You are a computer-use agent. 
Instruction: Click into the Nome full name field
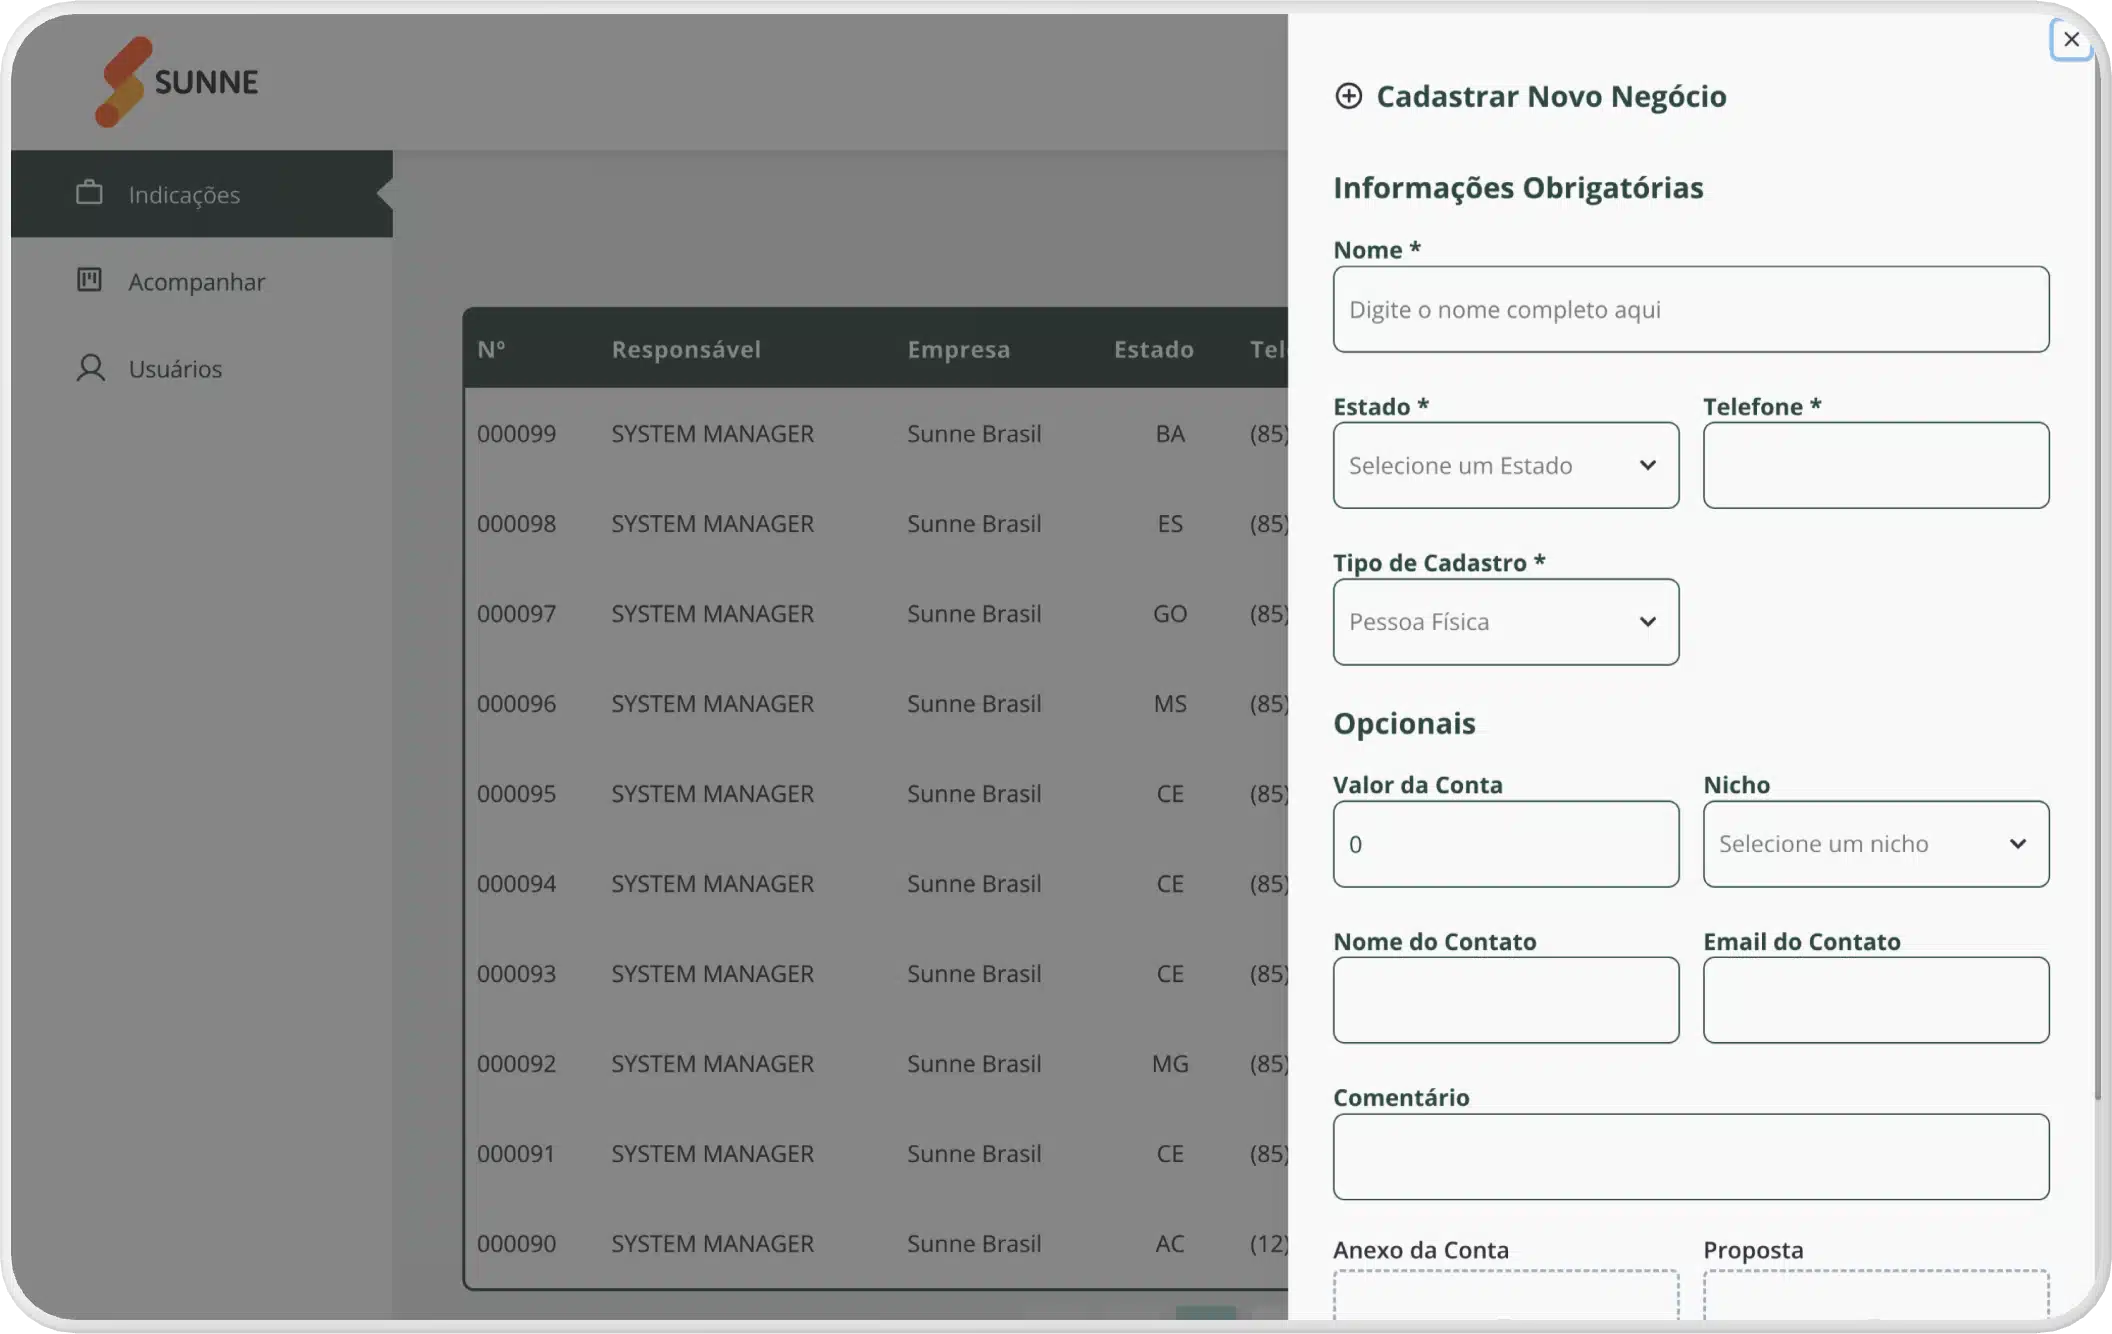coord(1691,309)
